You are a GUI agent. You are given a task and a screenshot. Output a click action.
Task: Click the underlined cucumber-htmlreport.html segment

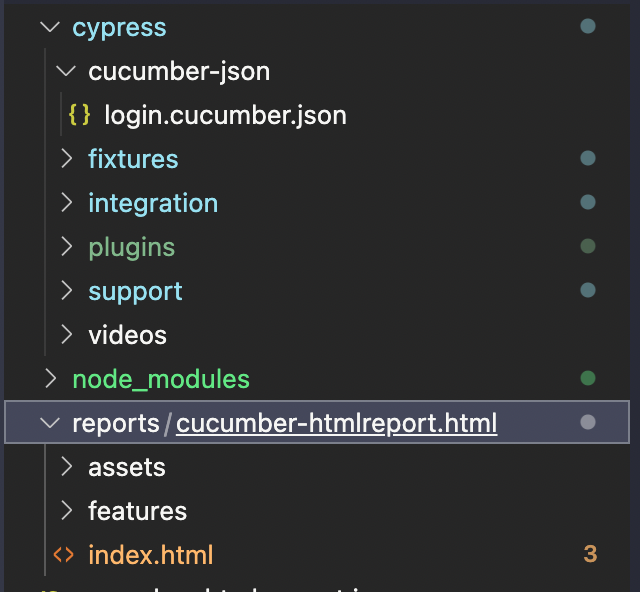tap(336, 424)
